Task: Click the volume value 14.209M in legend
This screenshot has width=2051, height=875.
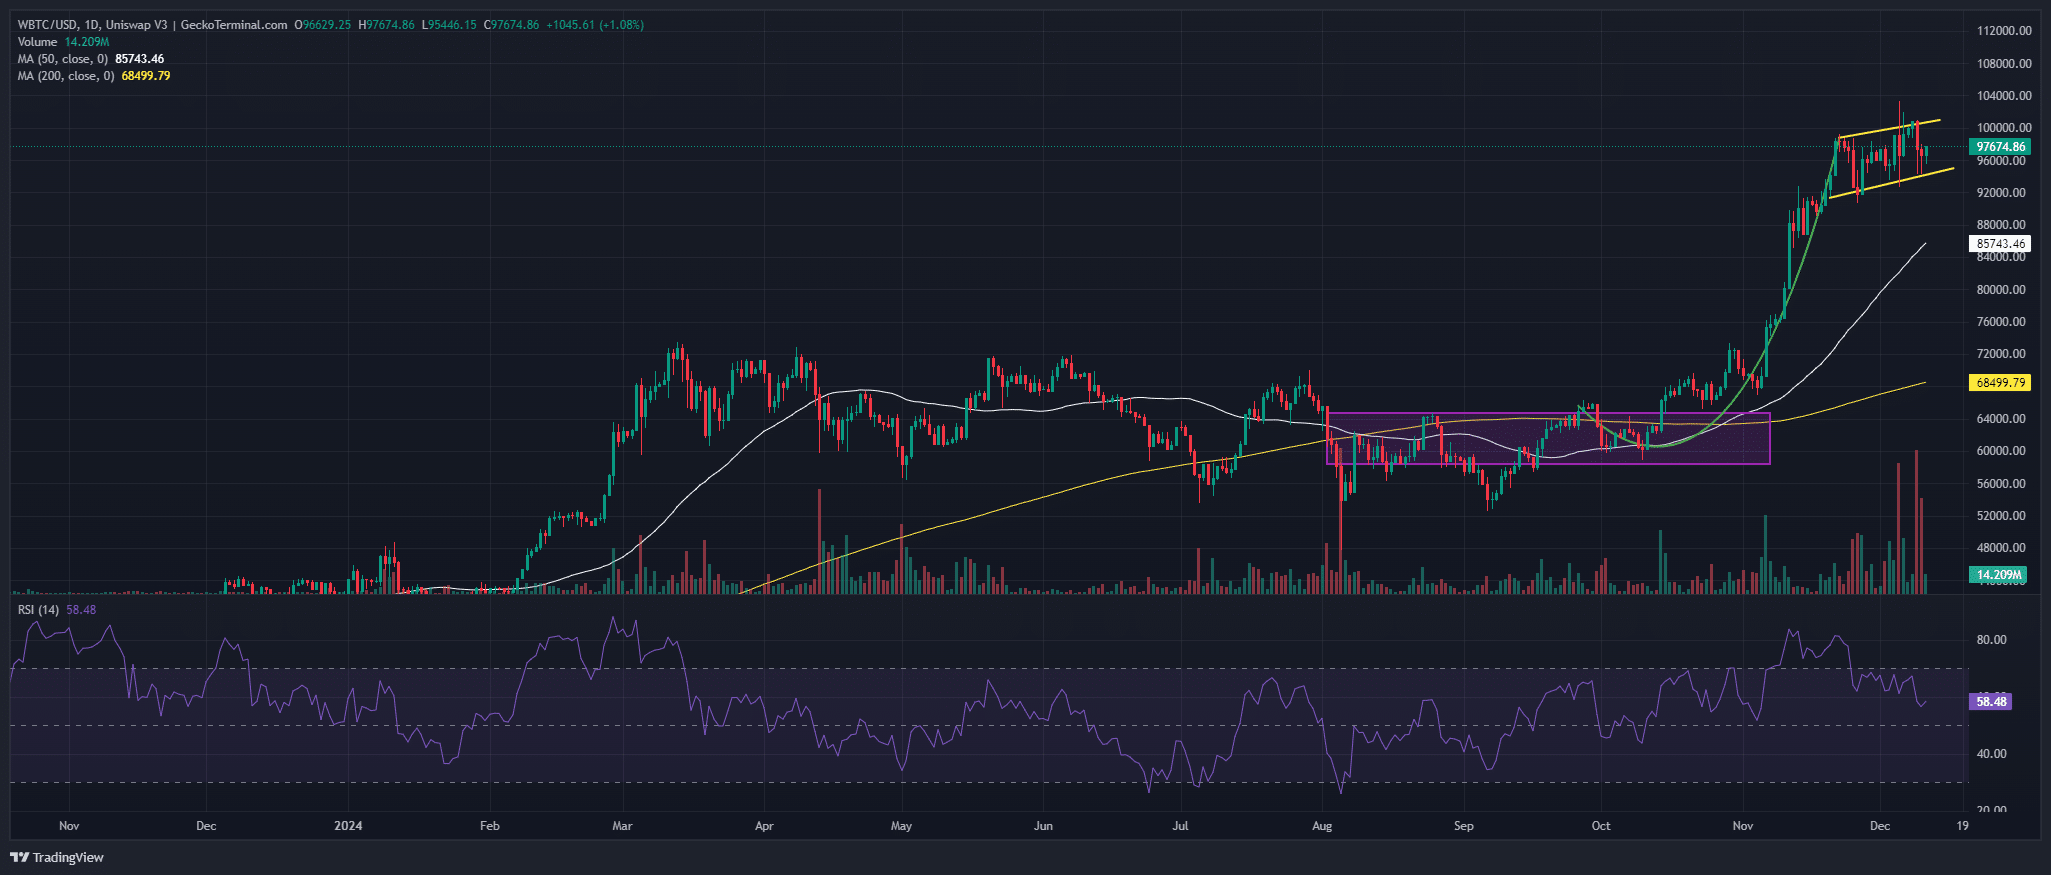Action: [x=87, y=42]
